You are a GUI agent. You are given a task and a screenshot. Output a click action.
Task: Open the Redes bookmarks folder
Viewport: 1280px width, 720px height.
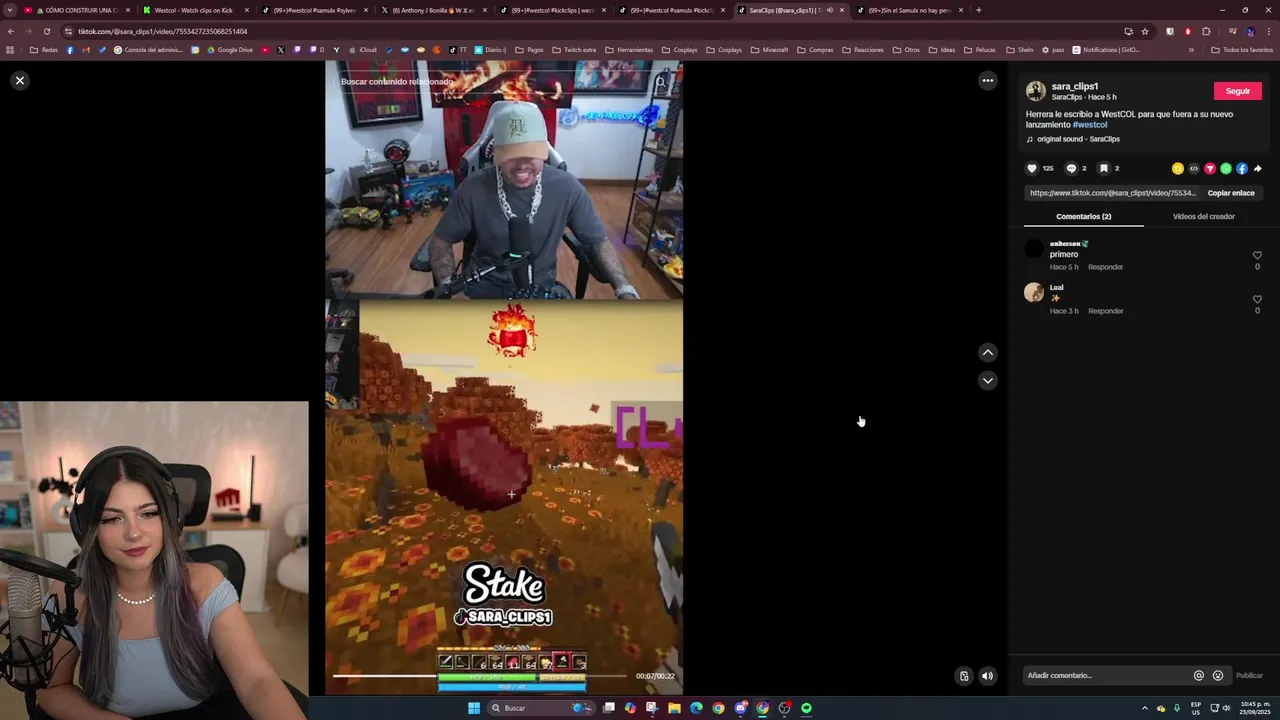44,50
